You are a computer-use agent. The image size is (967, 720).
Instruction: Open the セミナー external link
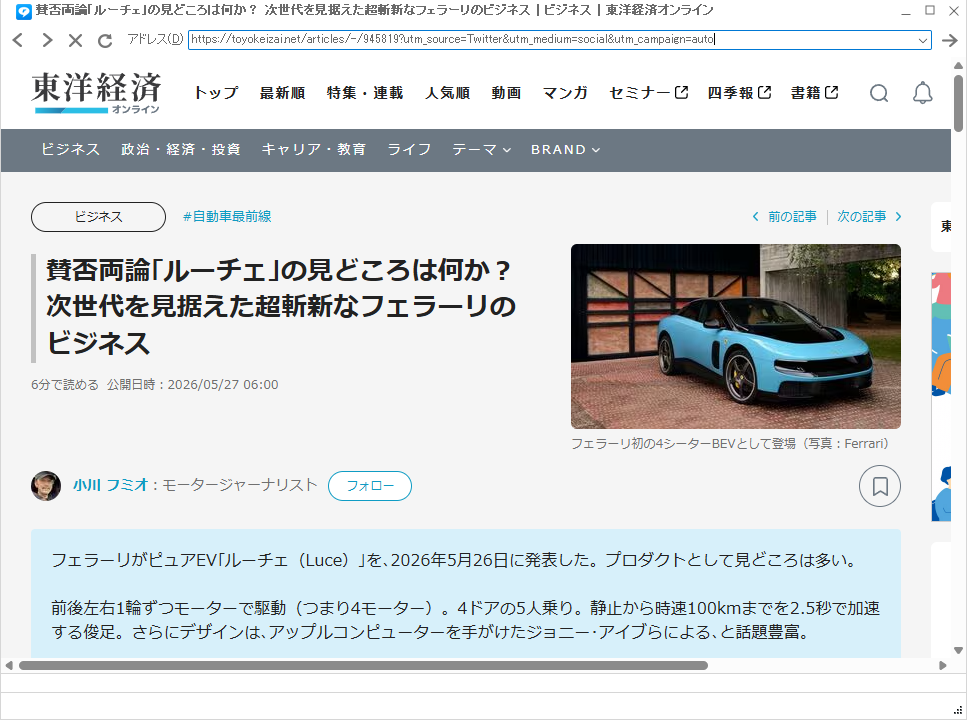(648, 93)
